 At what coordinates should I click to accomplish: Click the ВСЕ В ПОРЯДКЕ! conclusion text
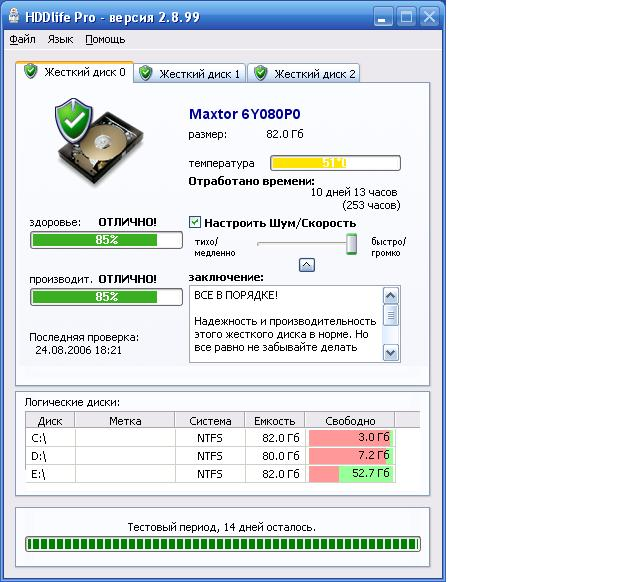coord(236,295)
